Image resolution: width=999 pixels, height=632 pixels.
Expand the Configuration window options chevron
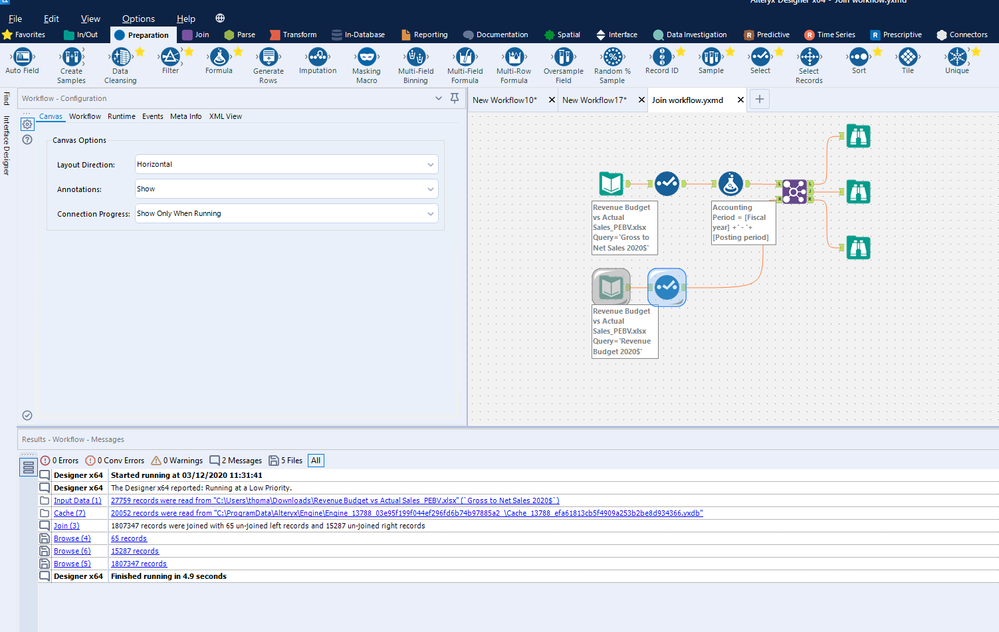click(x=438, y=98)
